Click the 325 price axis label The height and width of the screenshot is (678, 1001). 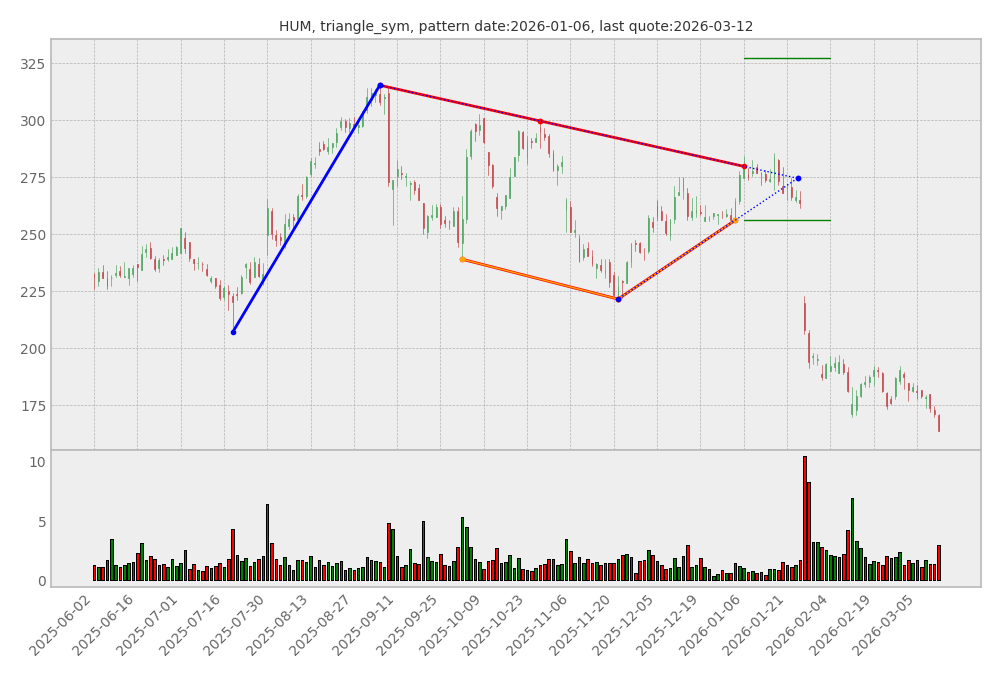click(x=33, y=64)
